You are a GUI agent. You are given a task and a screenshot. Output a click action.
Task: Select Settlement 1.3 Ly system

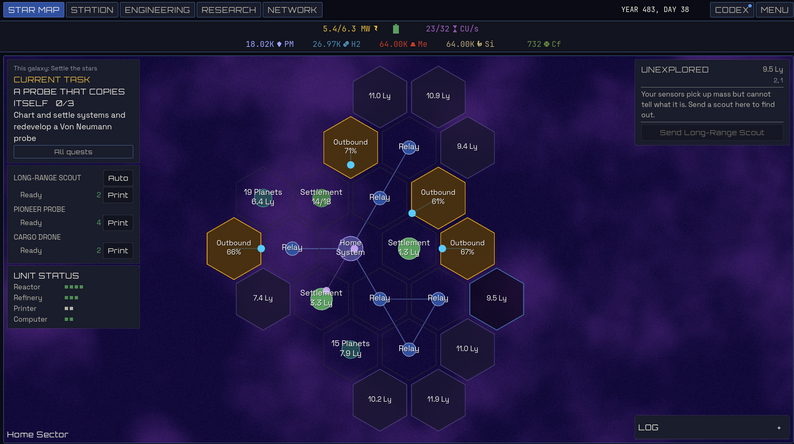click(409, 248)
